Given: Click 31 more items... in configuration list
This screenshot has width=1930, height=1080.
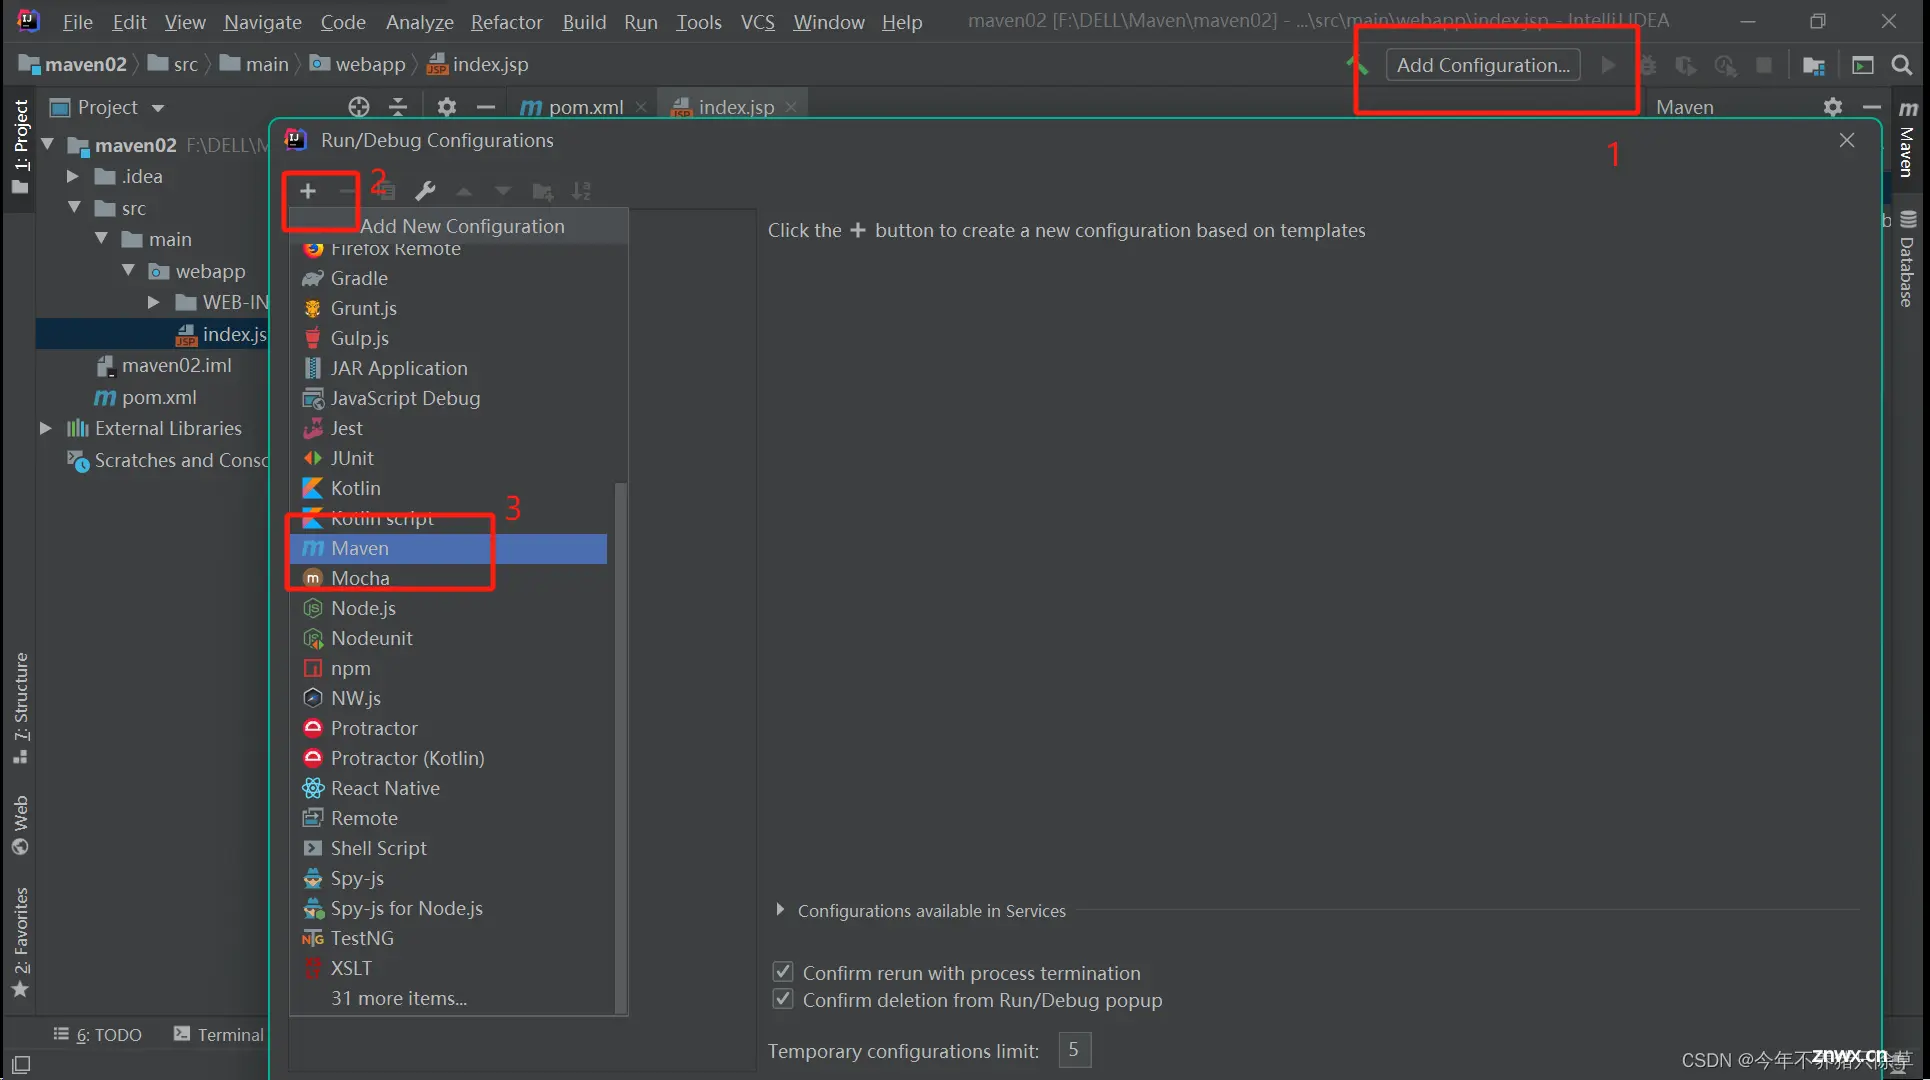Looking at the screenshot, I should [398, 998].
